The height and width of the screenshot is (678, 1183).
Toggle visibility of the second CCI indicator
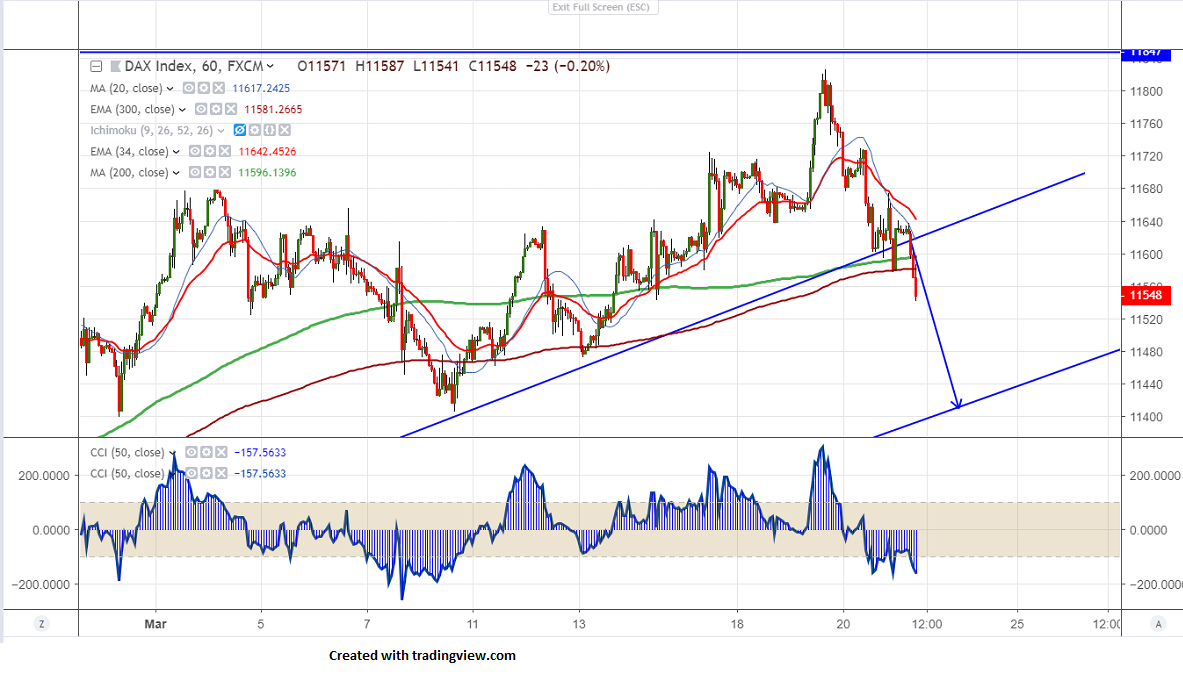click(x=192, y=474)
